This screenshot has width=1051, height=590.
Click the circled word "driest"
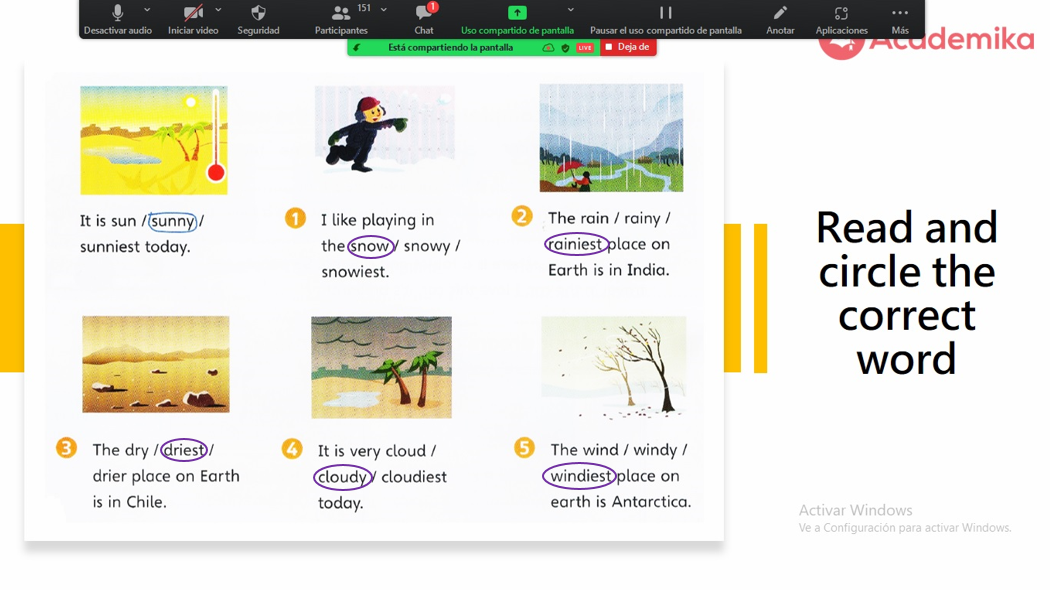(x=184, y=450)
